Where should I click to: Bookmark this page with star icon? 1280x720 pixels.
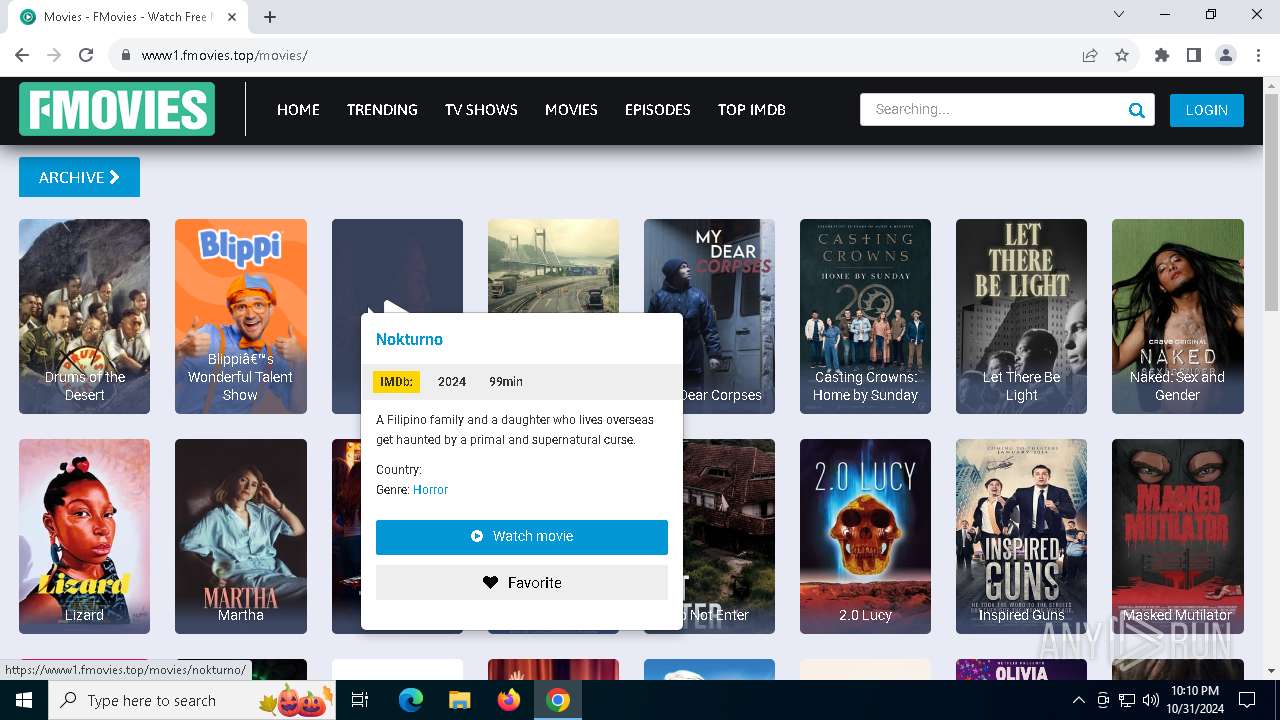click(x=1122, y=55)
